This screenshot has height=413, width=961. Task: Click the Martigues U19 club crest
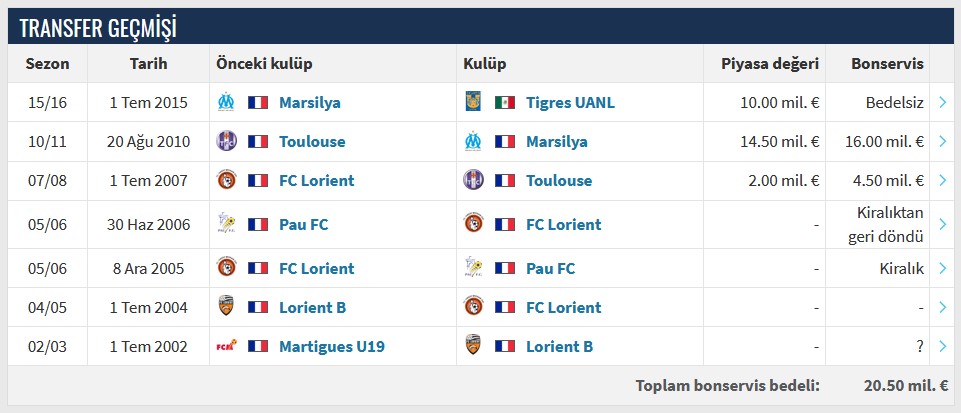point(226,347)
